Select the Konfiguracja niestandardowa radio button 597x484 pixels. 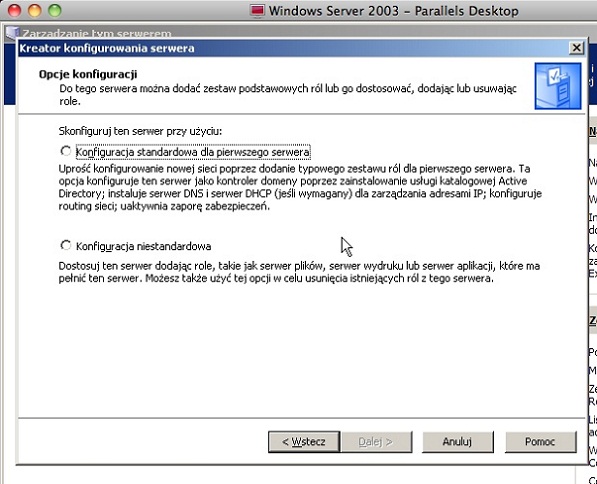66,245
